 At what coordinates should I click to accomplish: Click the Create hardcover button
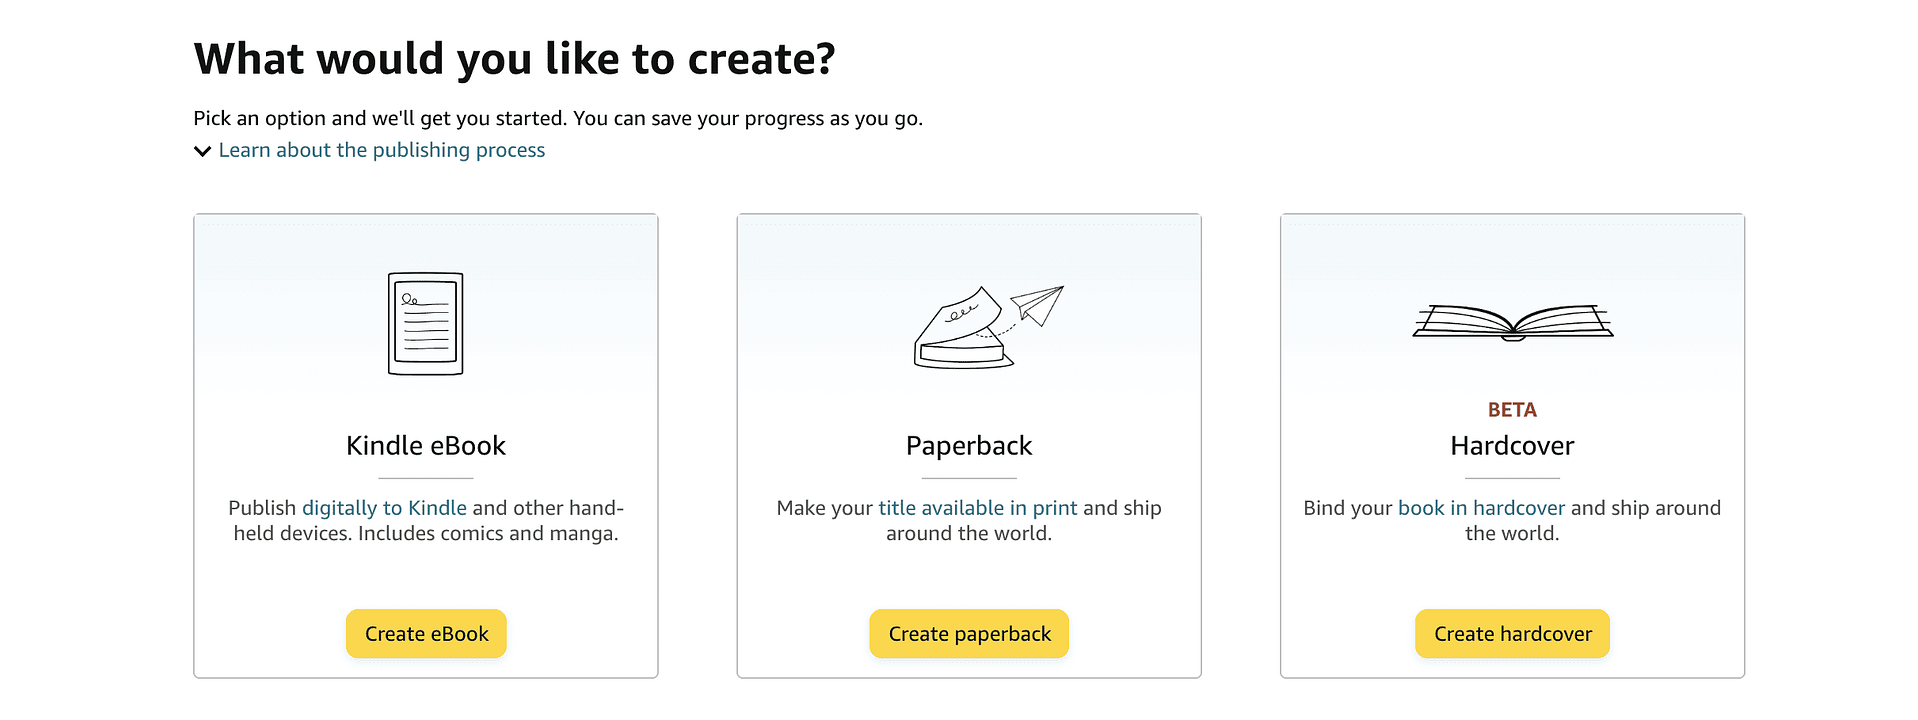[x=1511, y=633]
